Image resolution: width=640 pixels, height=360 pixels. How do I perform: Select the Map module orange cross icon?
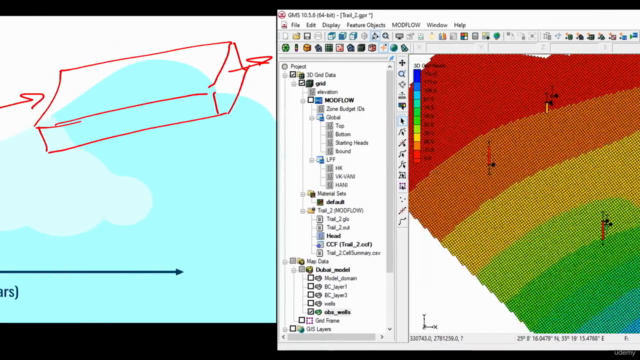[383, 48]
